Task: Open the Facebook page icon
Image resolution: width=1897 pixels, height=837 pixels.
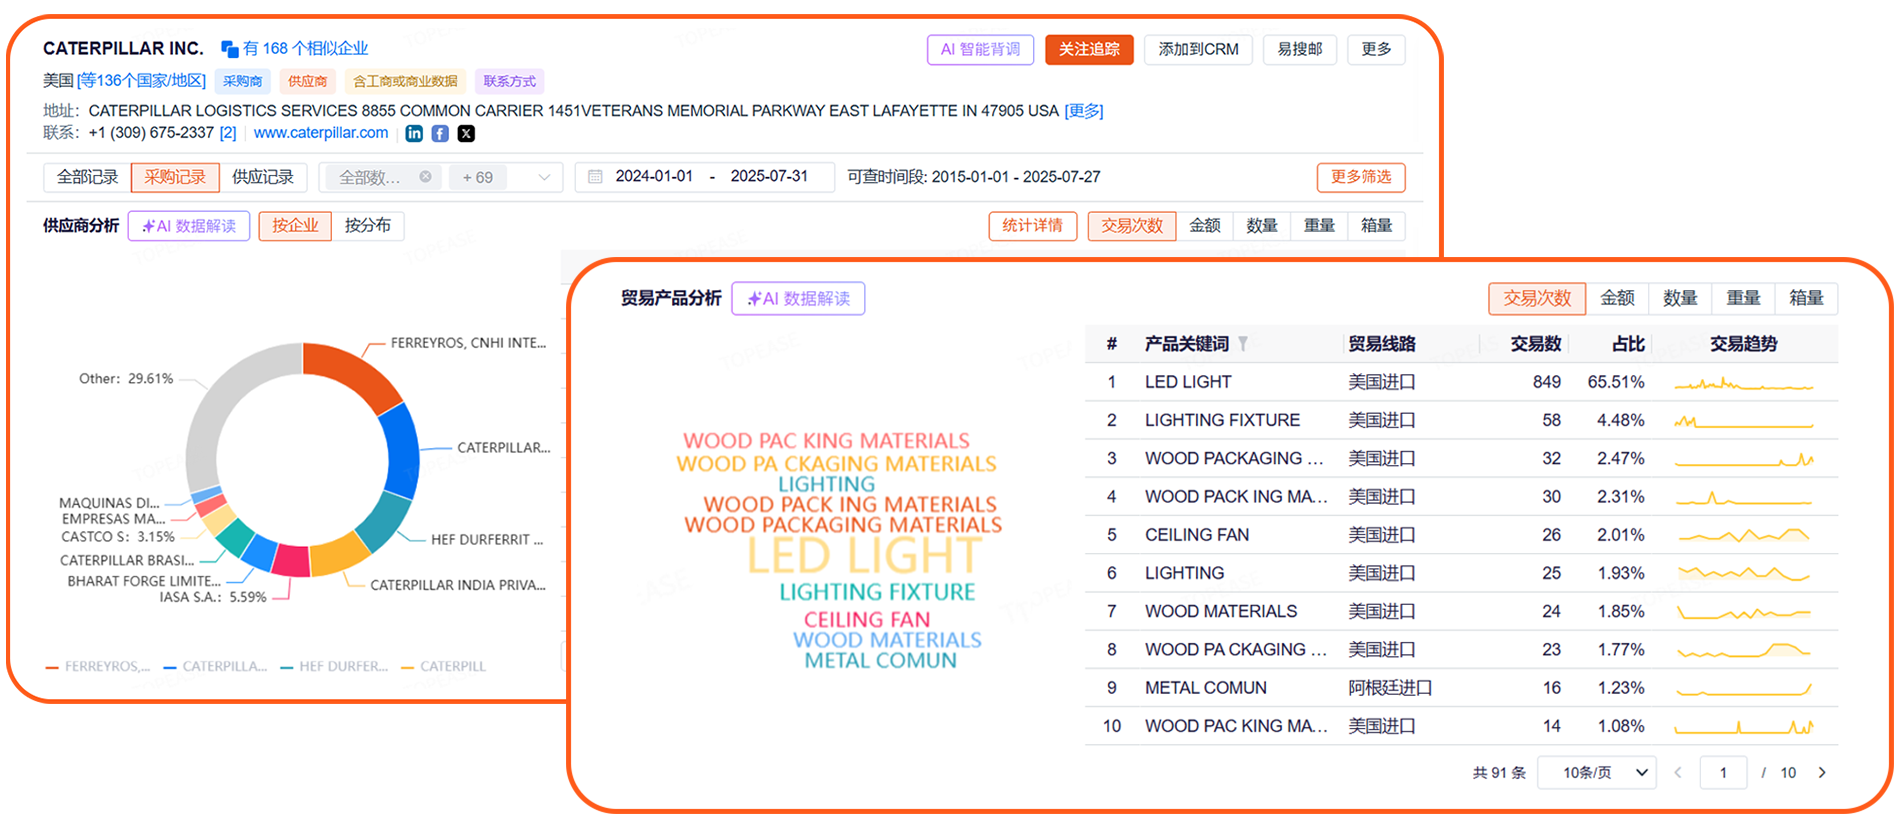Action: coord(440,133)
